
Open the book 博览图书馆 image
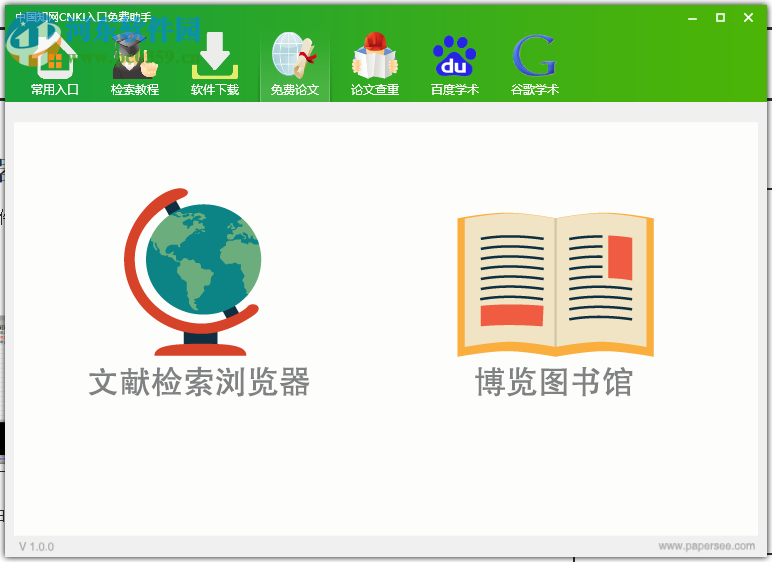[555, 285]
